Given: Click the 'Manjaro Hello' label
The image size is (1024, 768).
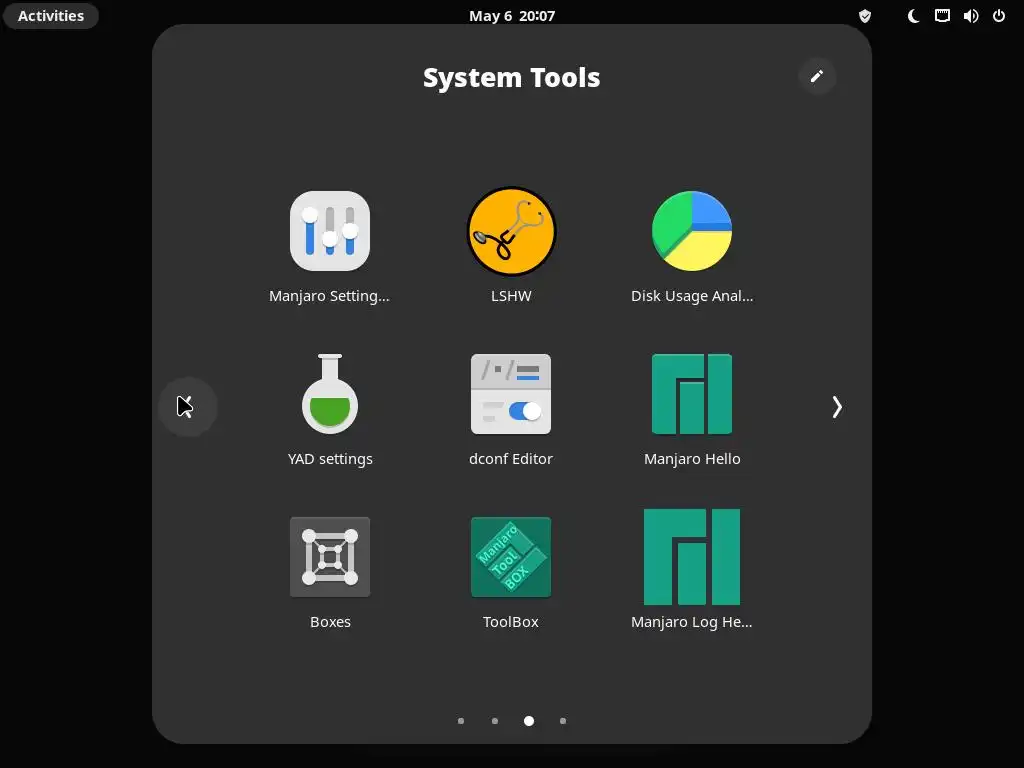Looking at the screenshot, I should (692, 459).
